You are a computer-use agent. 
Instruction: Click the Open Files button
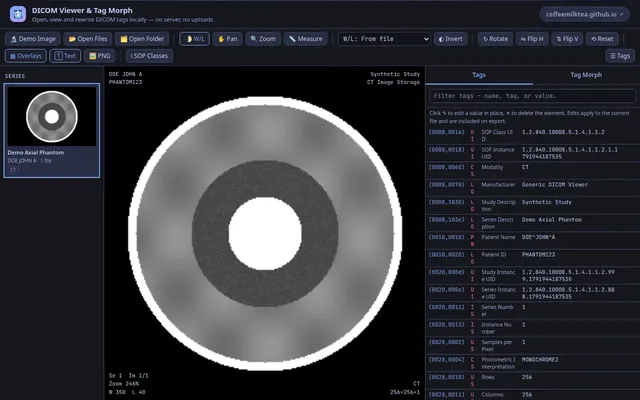click(x=88, y=39)
